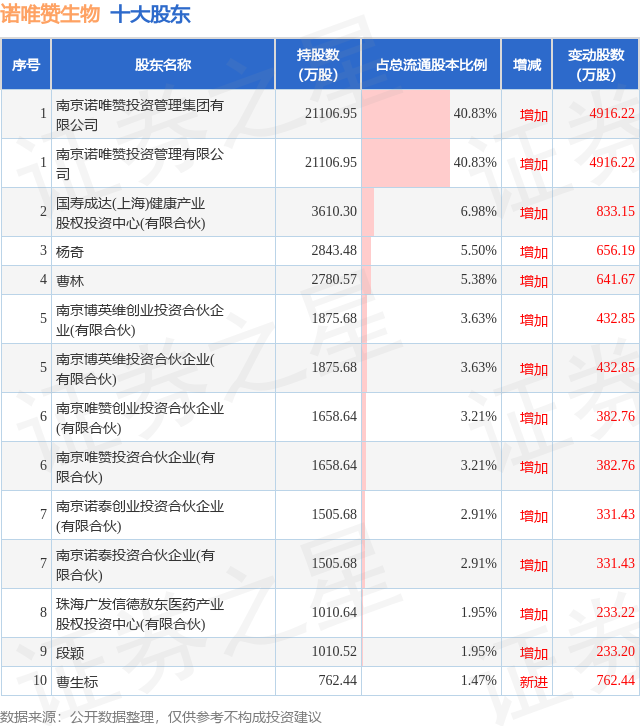
Task: Click the 变动股数(万股) column header
Action: coord(596,64)
